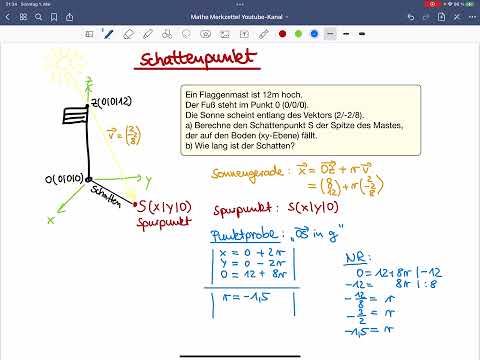Tap the underlined 'Punktprobe' heading
480x360 pixels.
point(244,235)
